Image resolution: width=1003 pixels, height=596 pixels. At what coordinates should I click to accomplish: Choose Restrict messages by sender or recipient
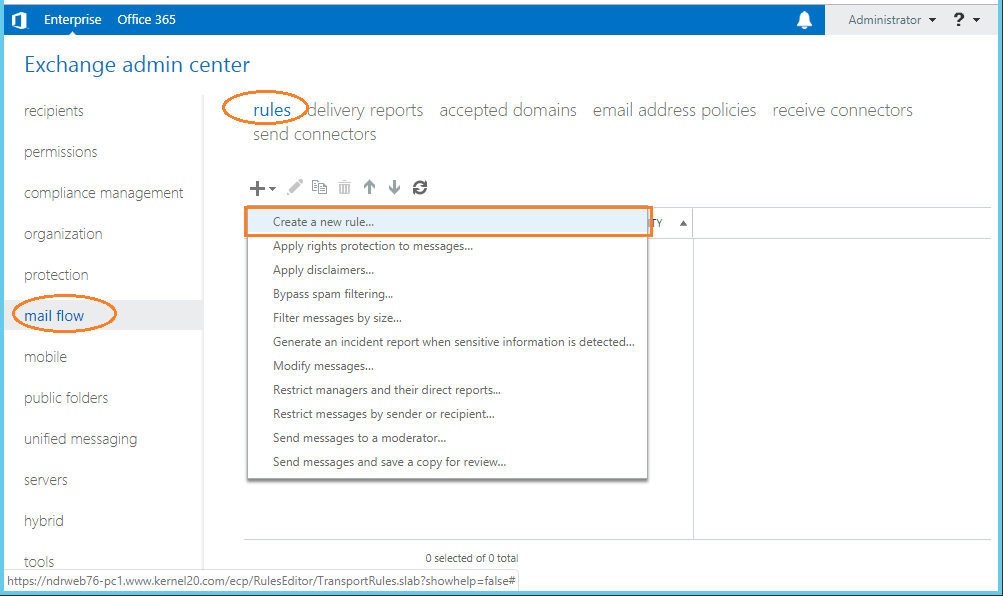click(447, 414)
